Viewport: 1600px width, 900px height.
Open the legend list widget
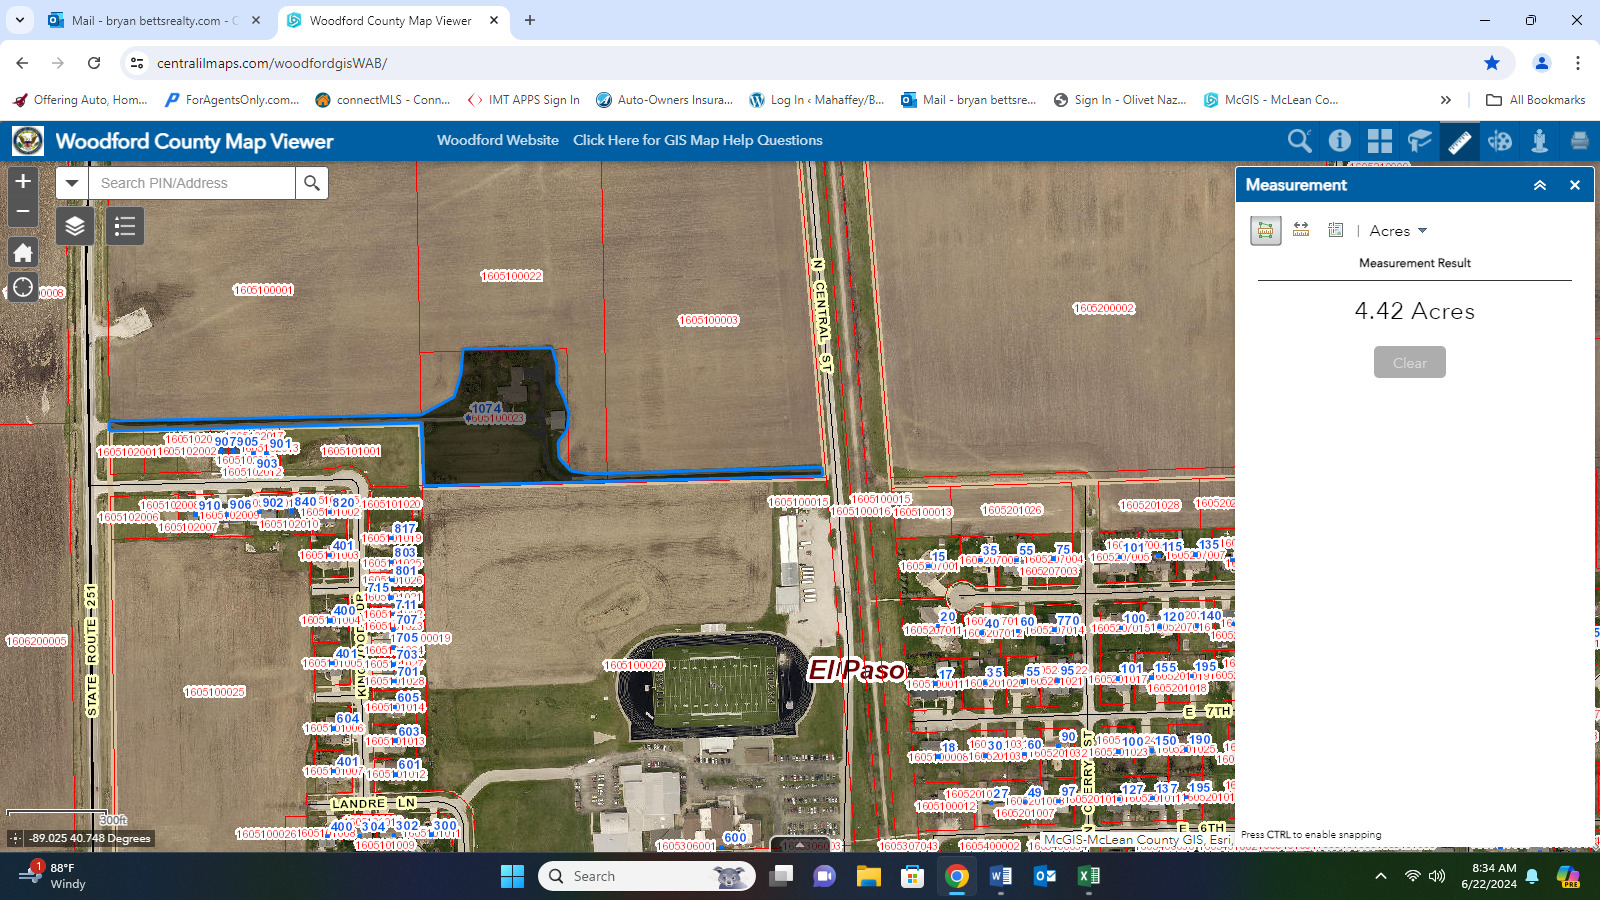tap(125, 226)
